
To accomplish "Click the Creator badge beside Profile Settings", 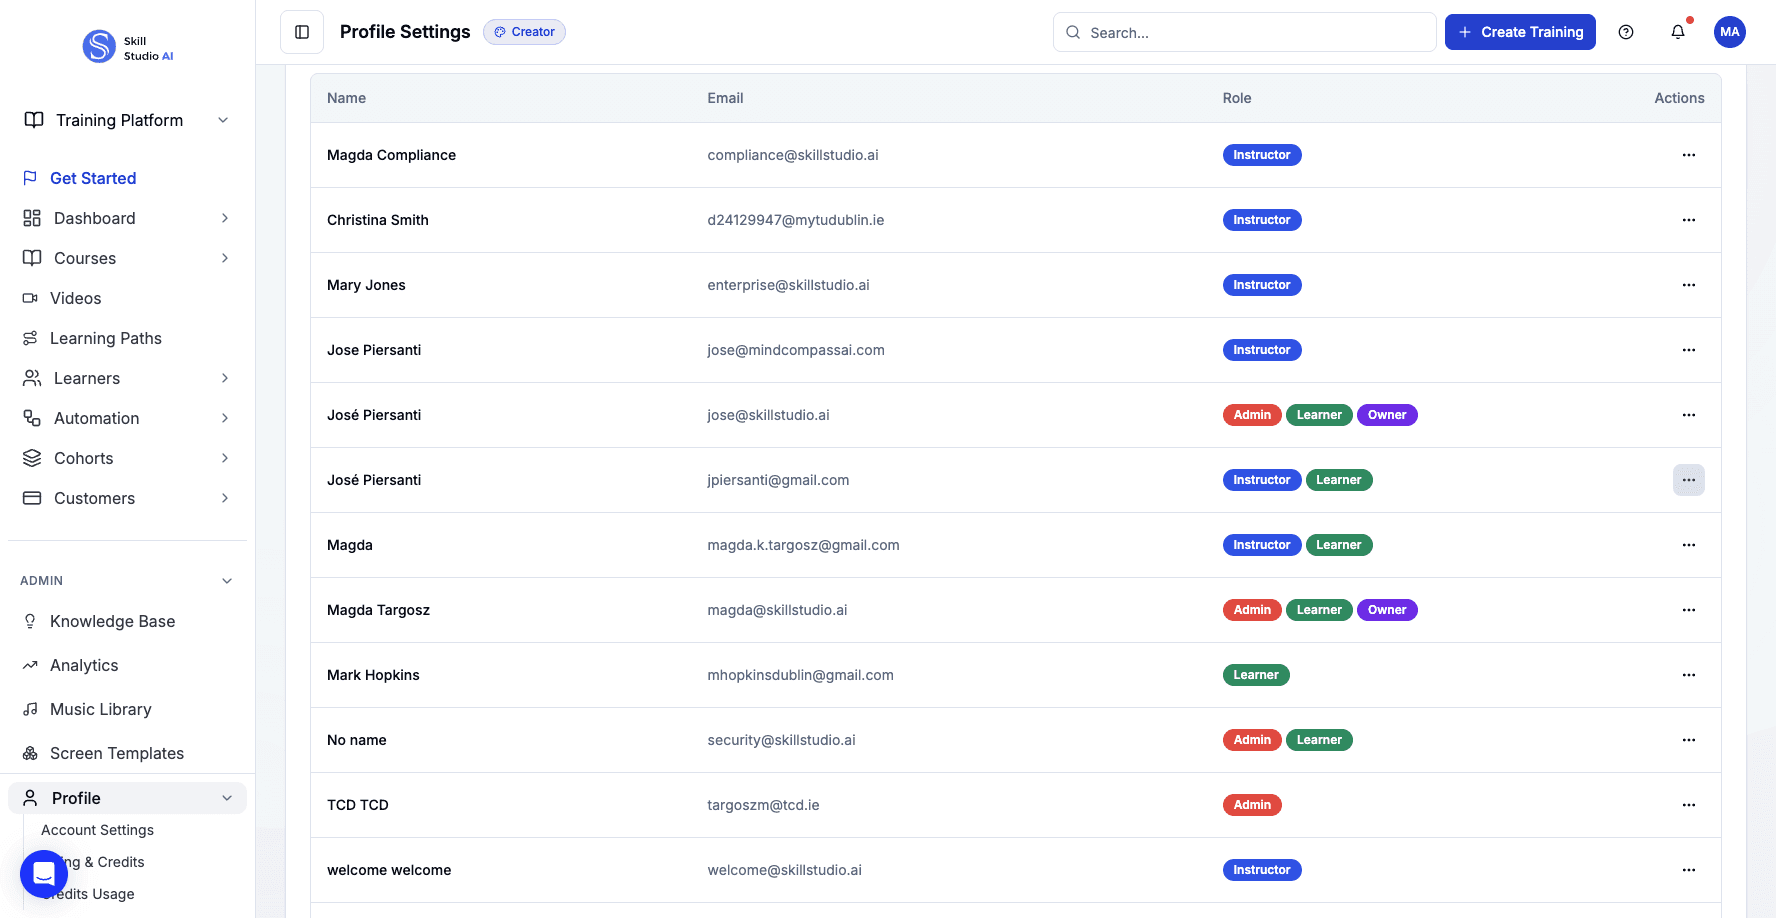I will pos(524,31).
